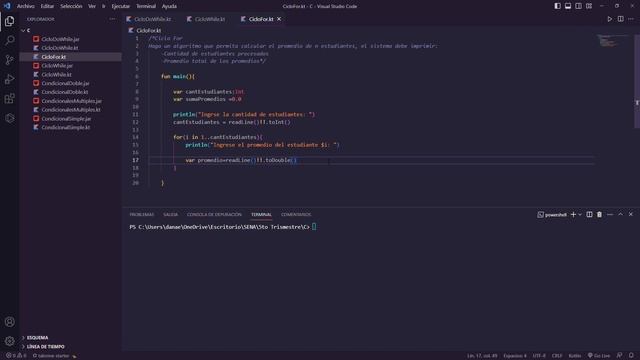Image resolution: width=640 pixels, height=360 pixels.
Task: Switch to the SALIDA panel tab
Action: click(x=171, y=214)
